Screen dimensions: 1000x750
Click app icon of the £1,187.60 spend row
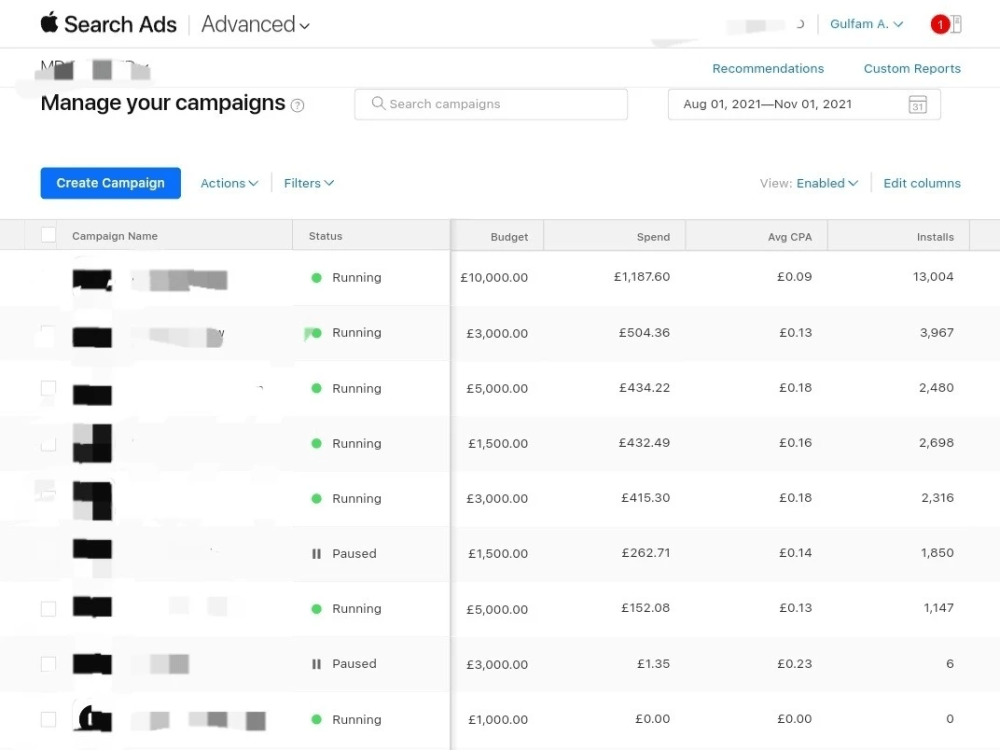click(92, 279)
